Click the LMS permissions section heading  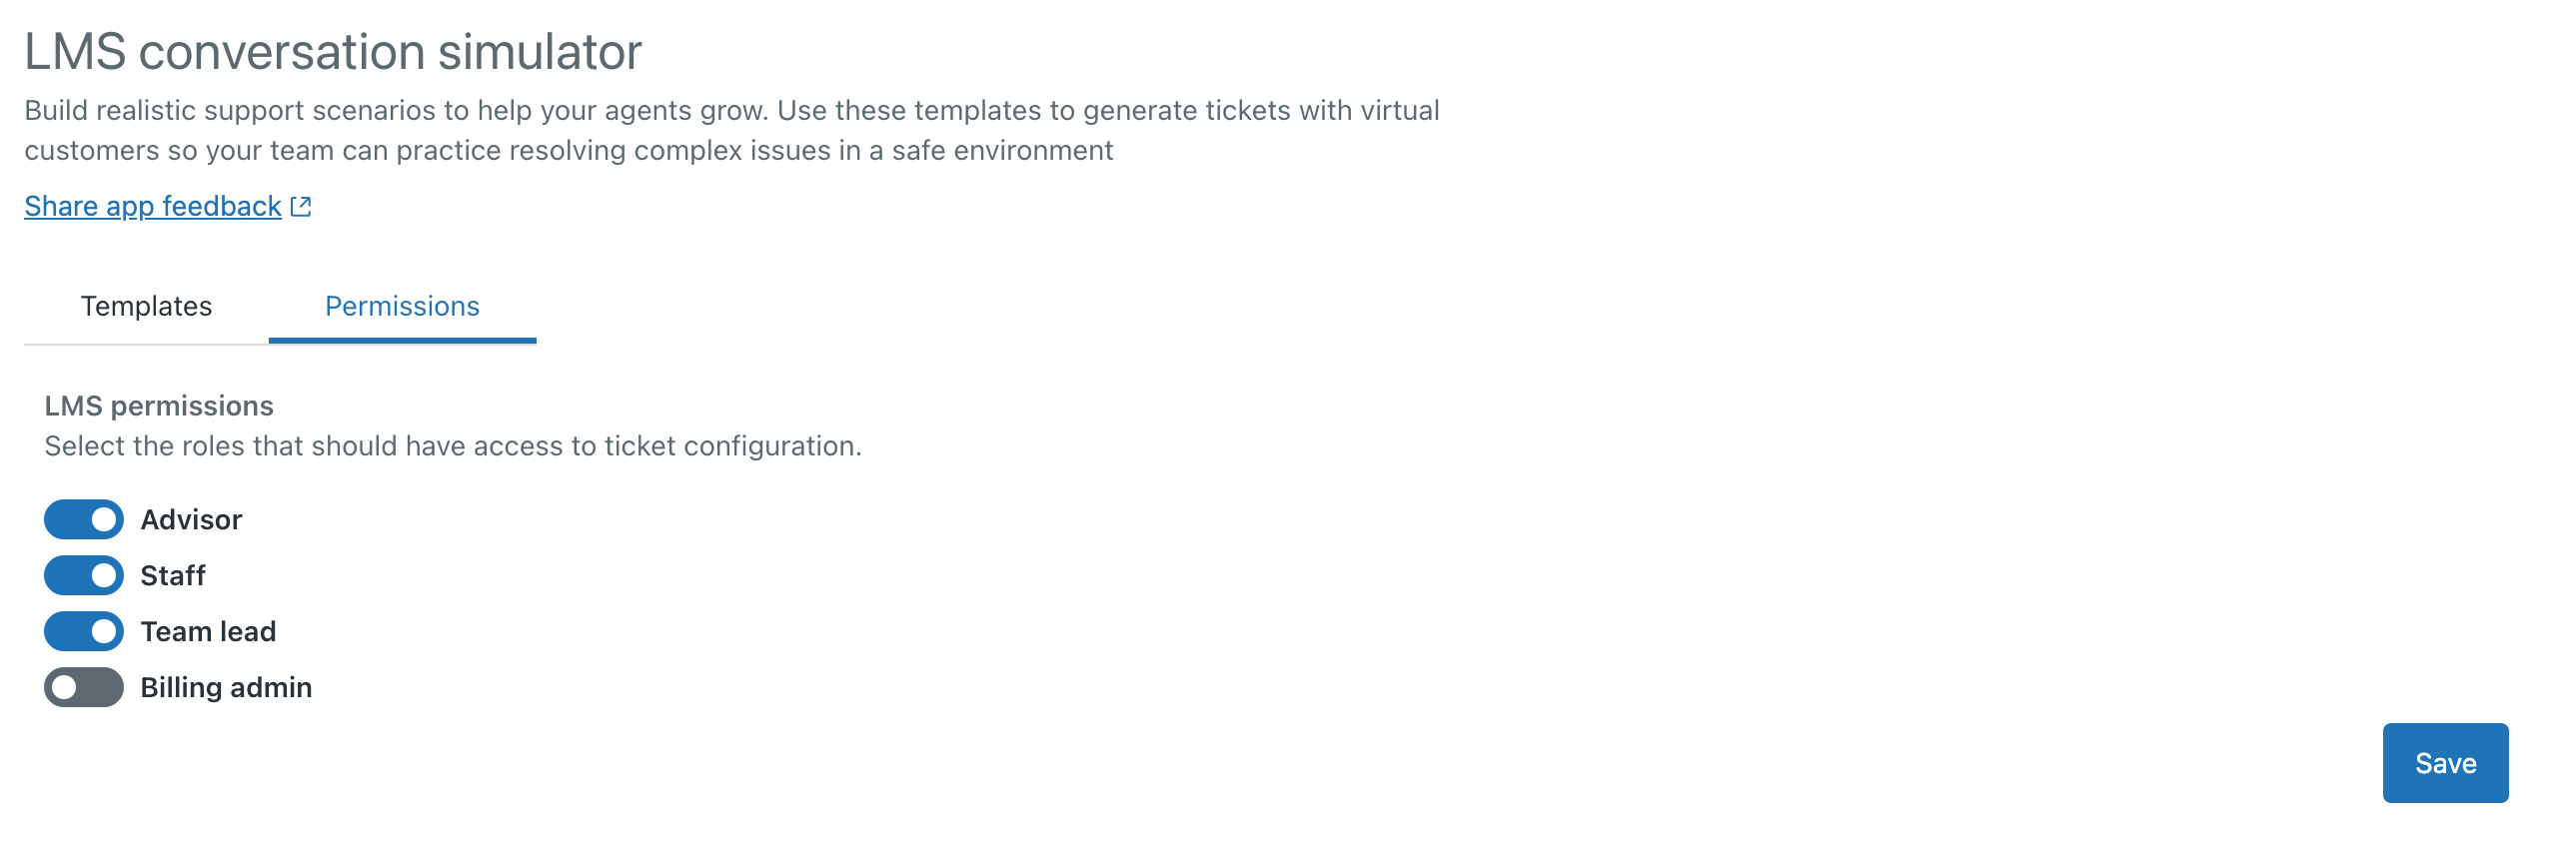tap(159, 406)
